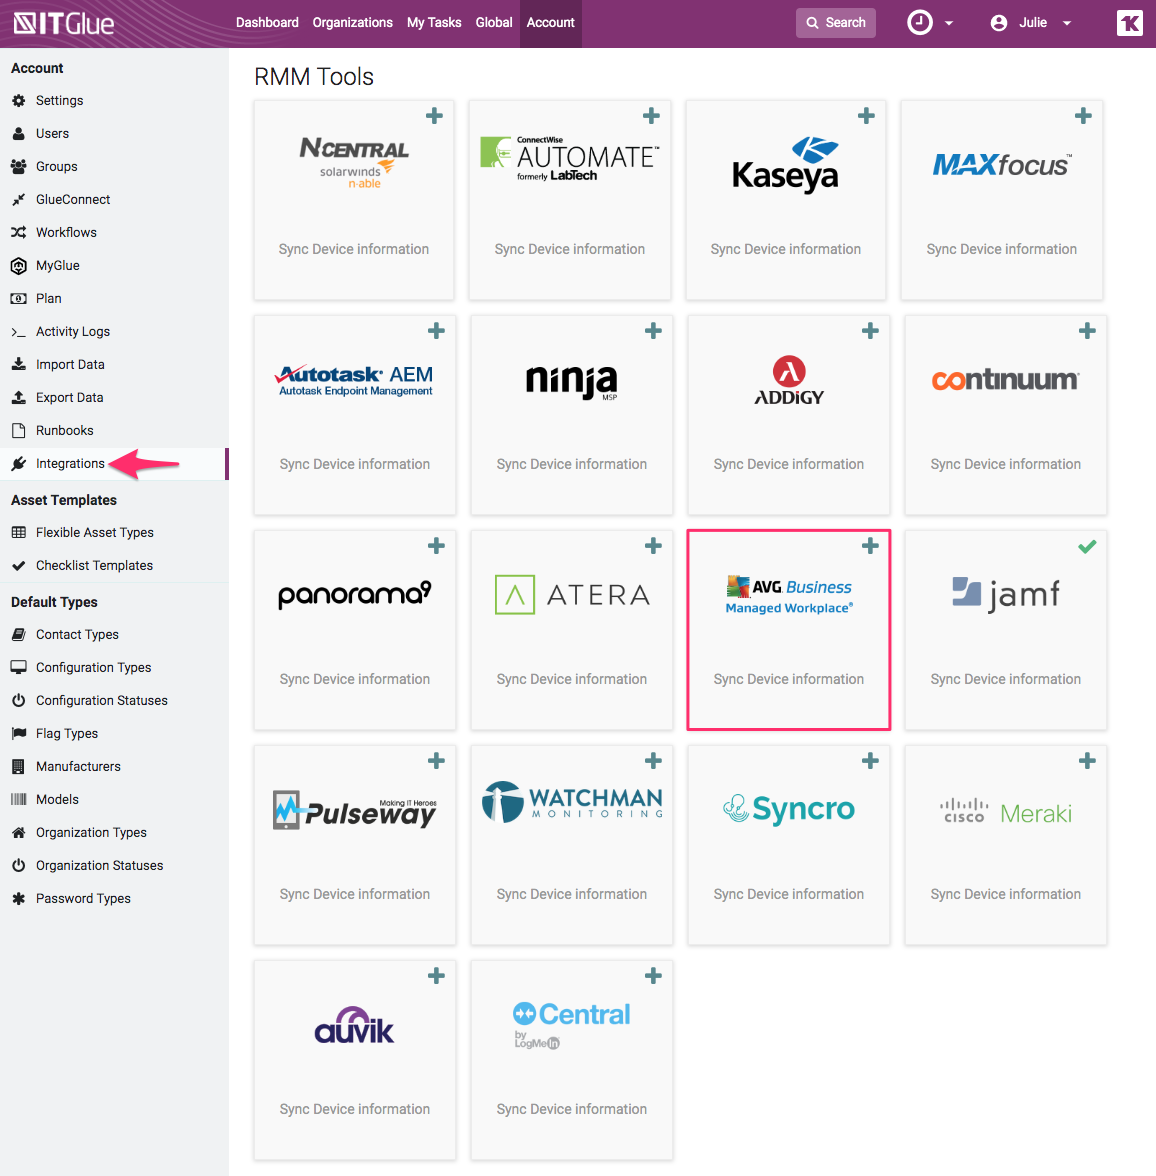Open the Julie account dropdown arrow

pos(1067,23)
